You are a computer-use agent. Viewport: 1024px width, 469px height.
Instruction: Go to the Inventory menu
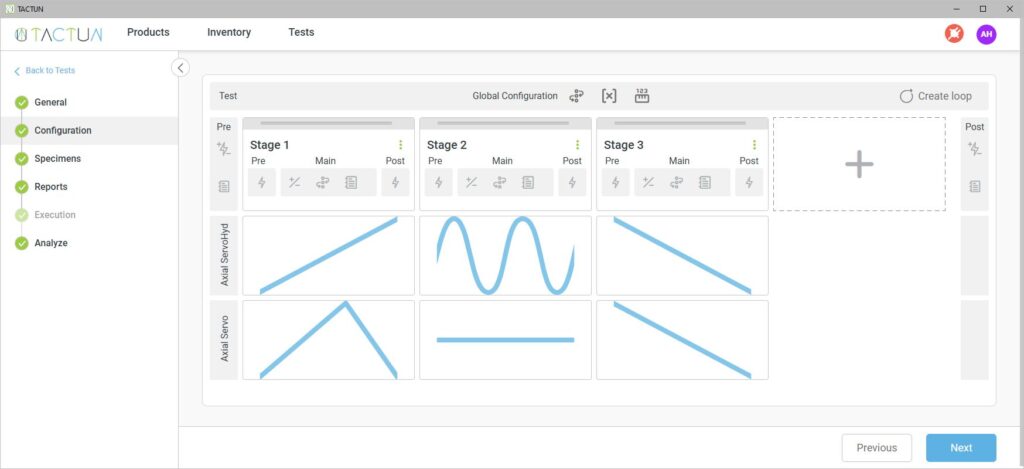pos(229,32)
